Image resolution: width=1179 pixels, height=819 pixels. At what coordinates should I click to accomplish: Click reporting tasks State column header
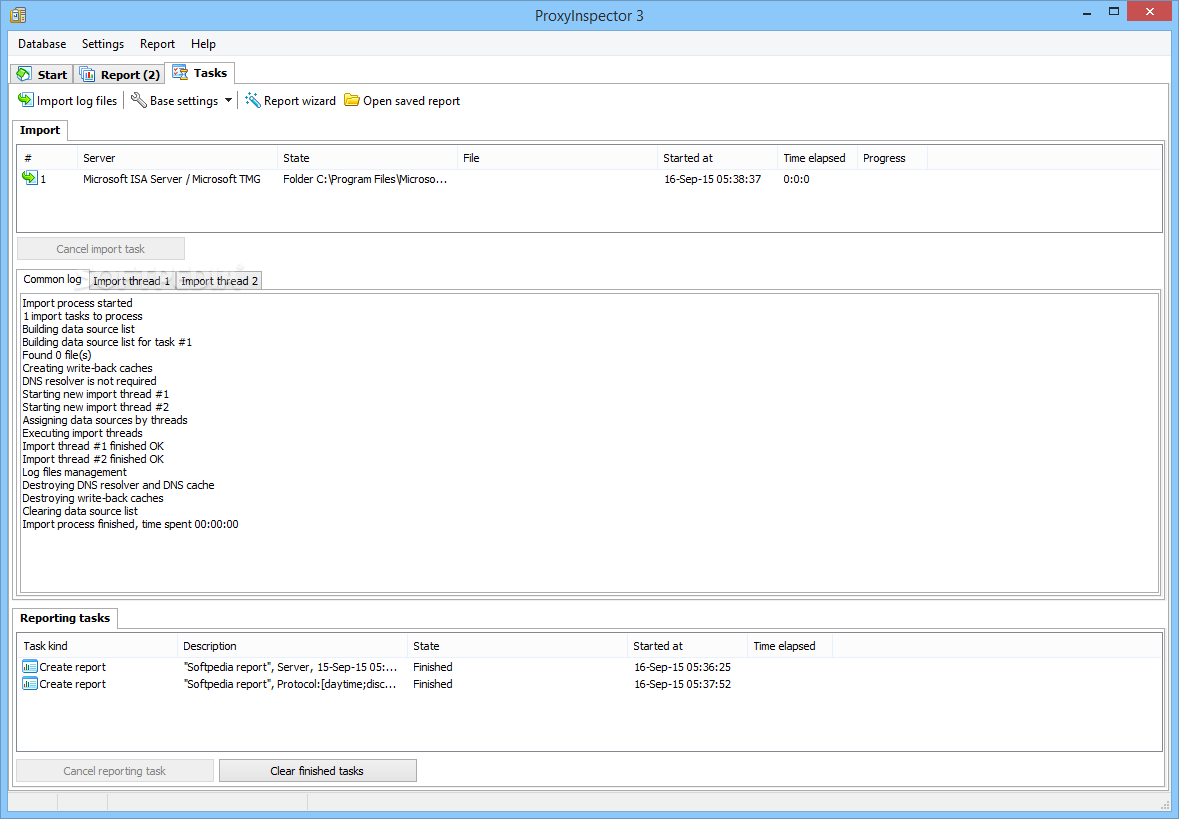pos(517,646)
